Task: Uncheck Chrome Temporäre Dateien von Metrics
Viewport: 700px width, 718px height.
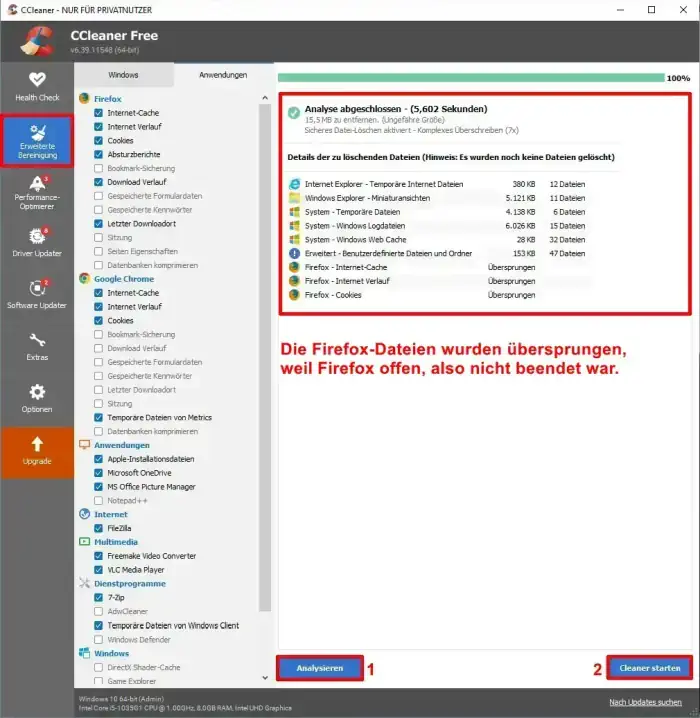Action: coord(98,417)
